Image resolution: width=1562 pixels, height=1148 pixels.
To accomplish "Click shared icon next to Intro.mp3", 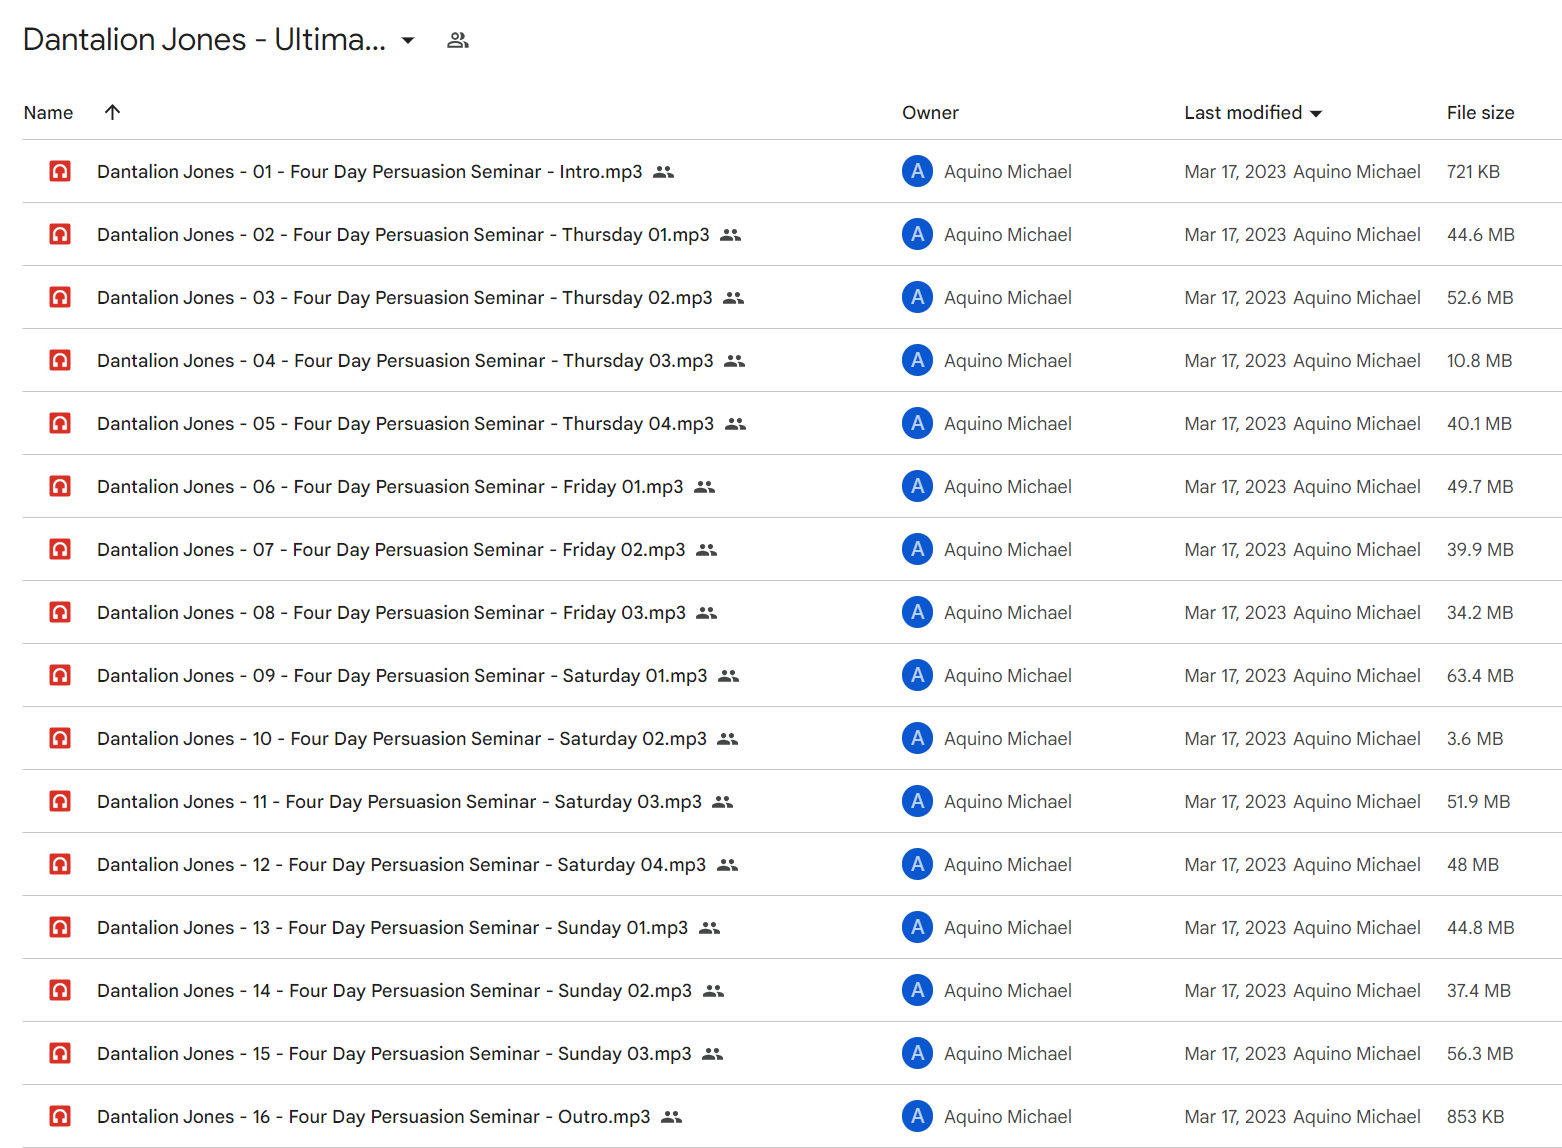I will 663,172.
